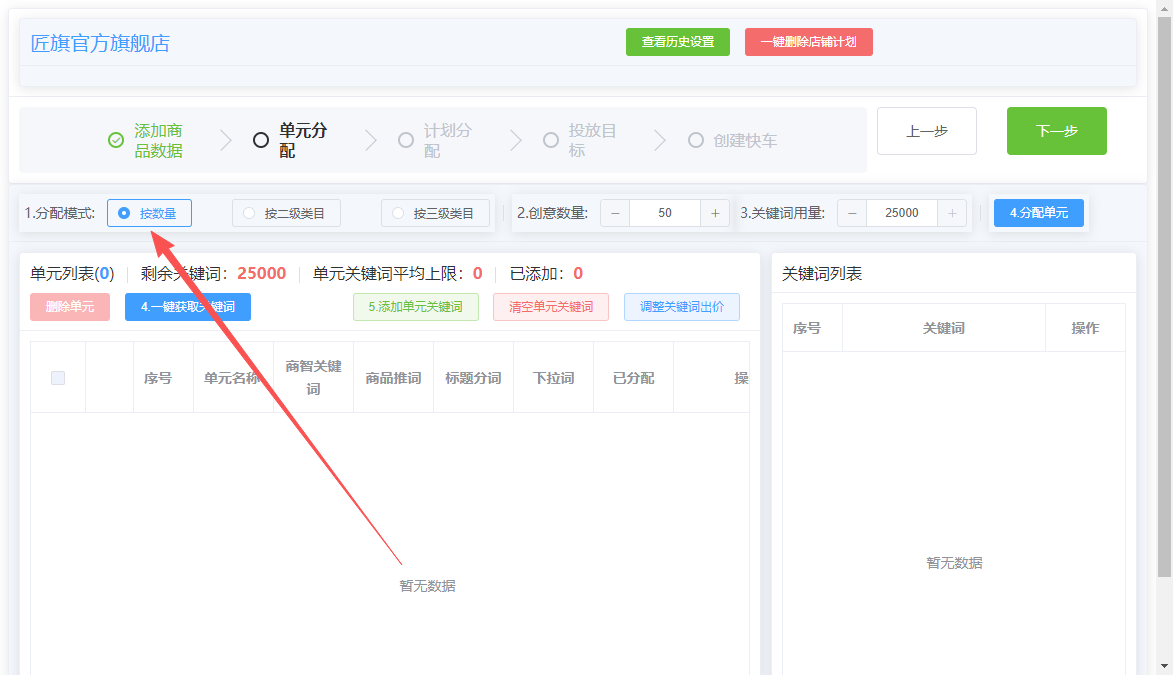
Task: Decrease 关键词用量 with the minus button
Action: tap(852, 213)
